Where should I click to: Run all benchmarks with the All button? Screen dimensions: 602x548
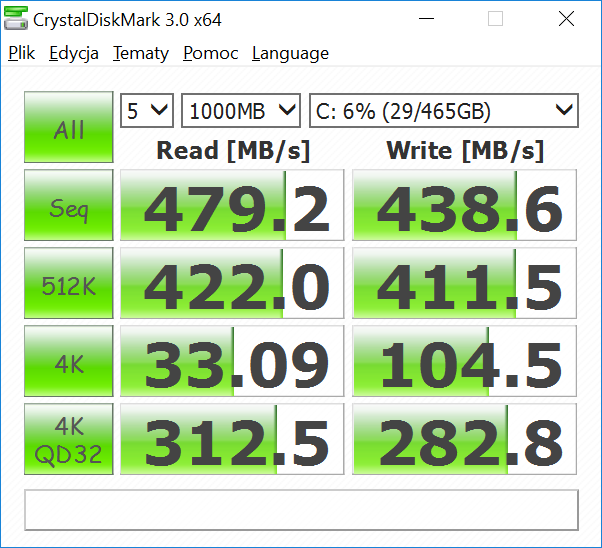pyautogui.click(x=69, y=127)
